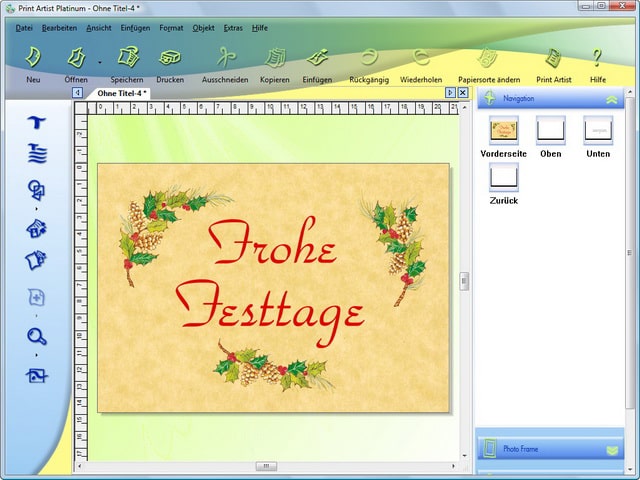Open the Einfügen menu
The image size is (640, 480).
tap(135, 28)
